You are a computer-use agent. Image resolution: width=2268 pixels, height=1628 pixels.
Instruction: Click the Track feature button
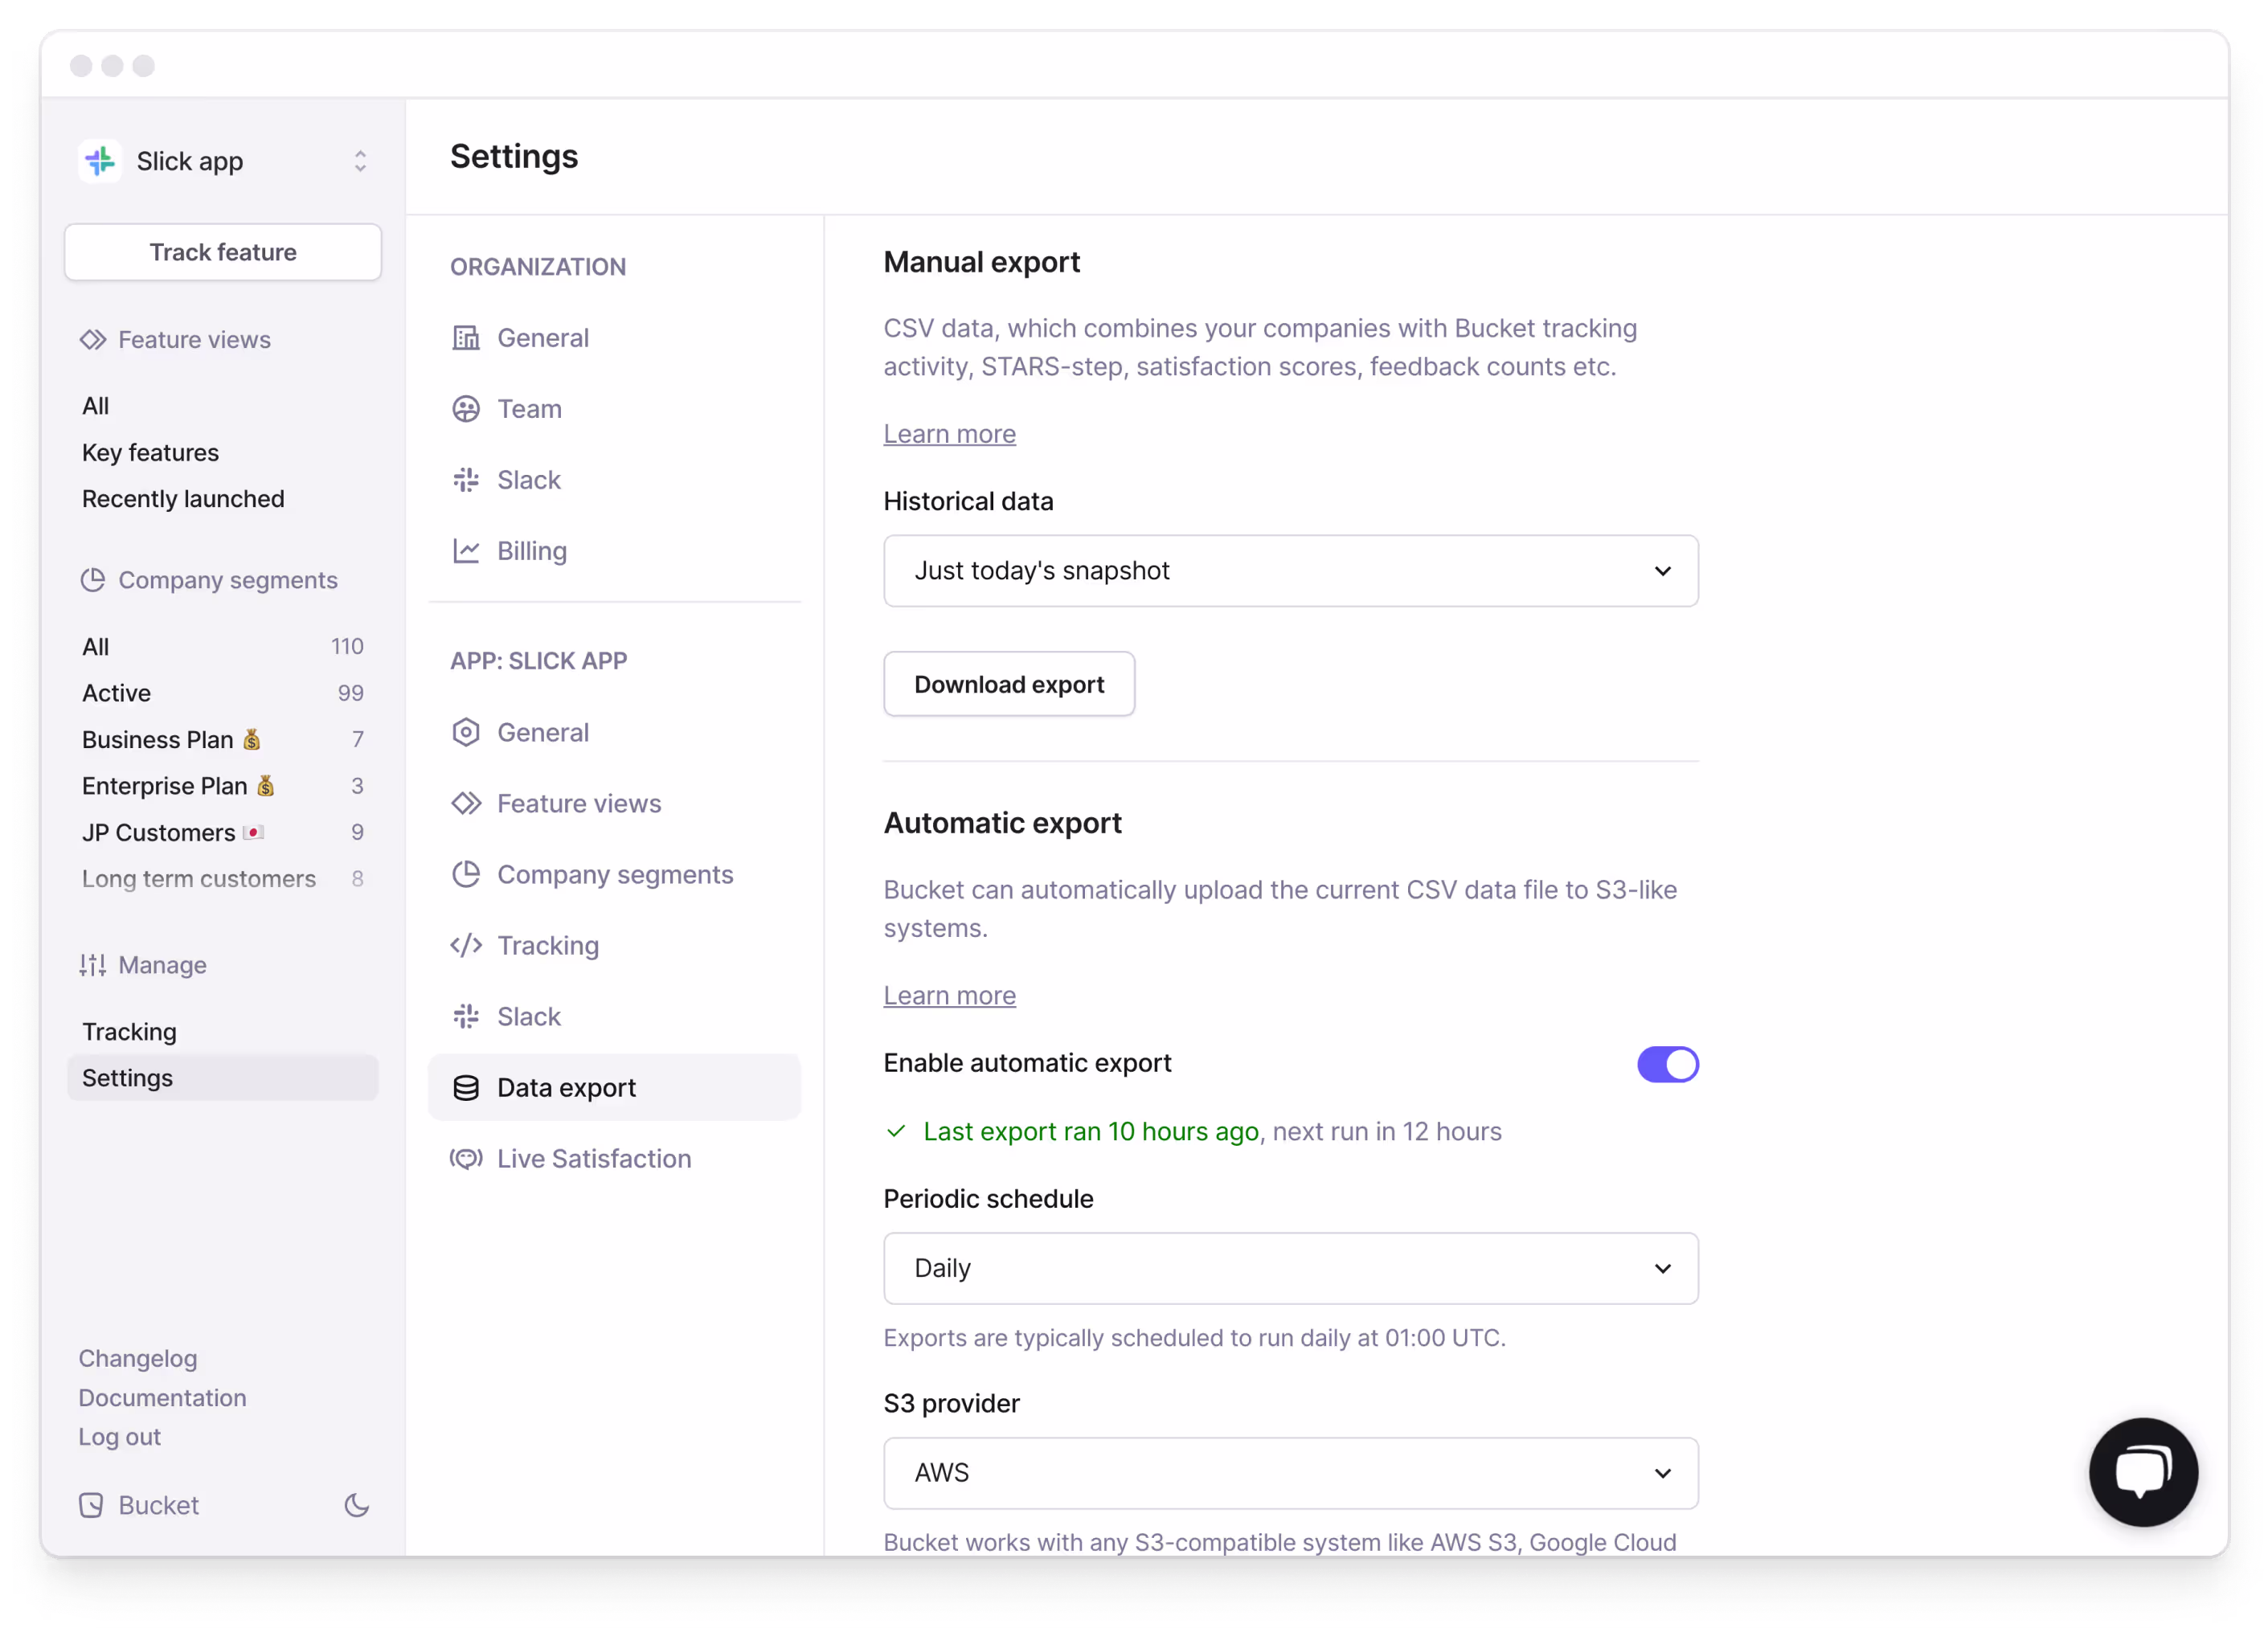click(x=223, y=252)
